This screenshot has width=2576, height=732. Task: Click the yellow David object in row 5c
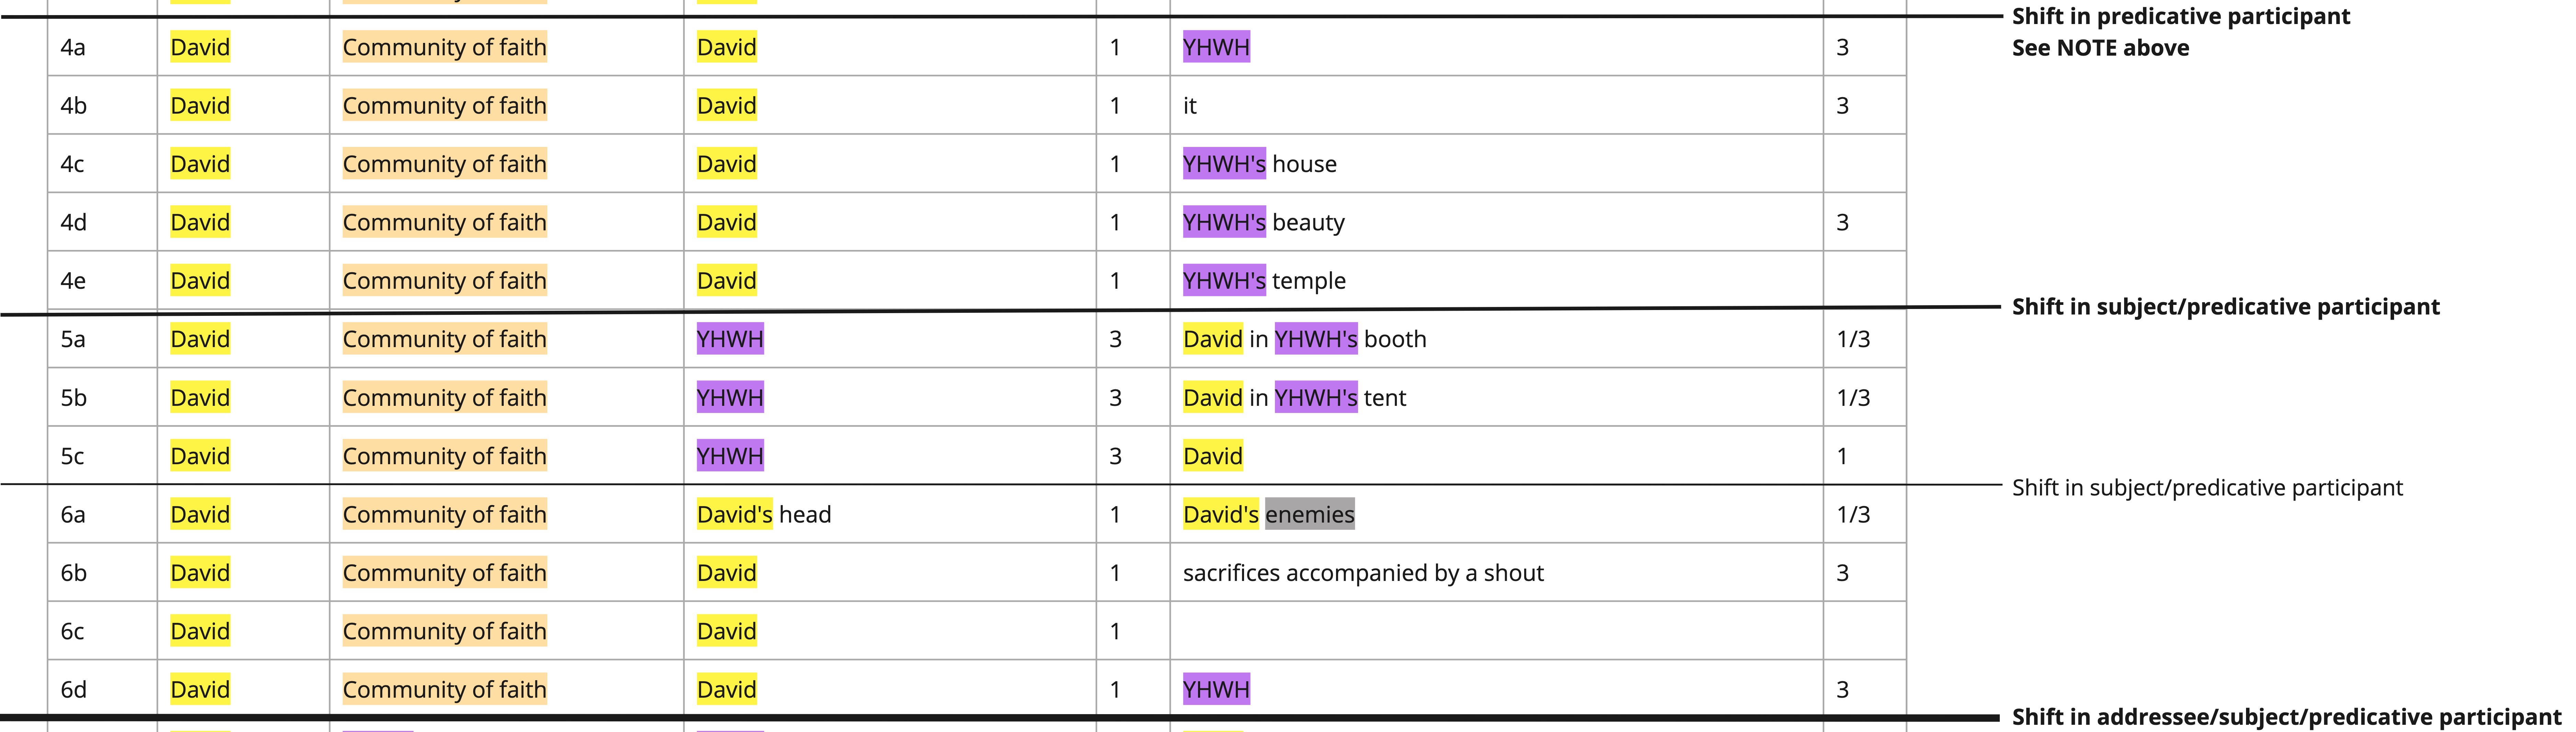(x=1213, y=456)
